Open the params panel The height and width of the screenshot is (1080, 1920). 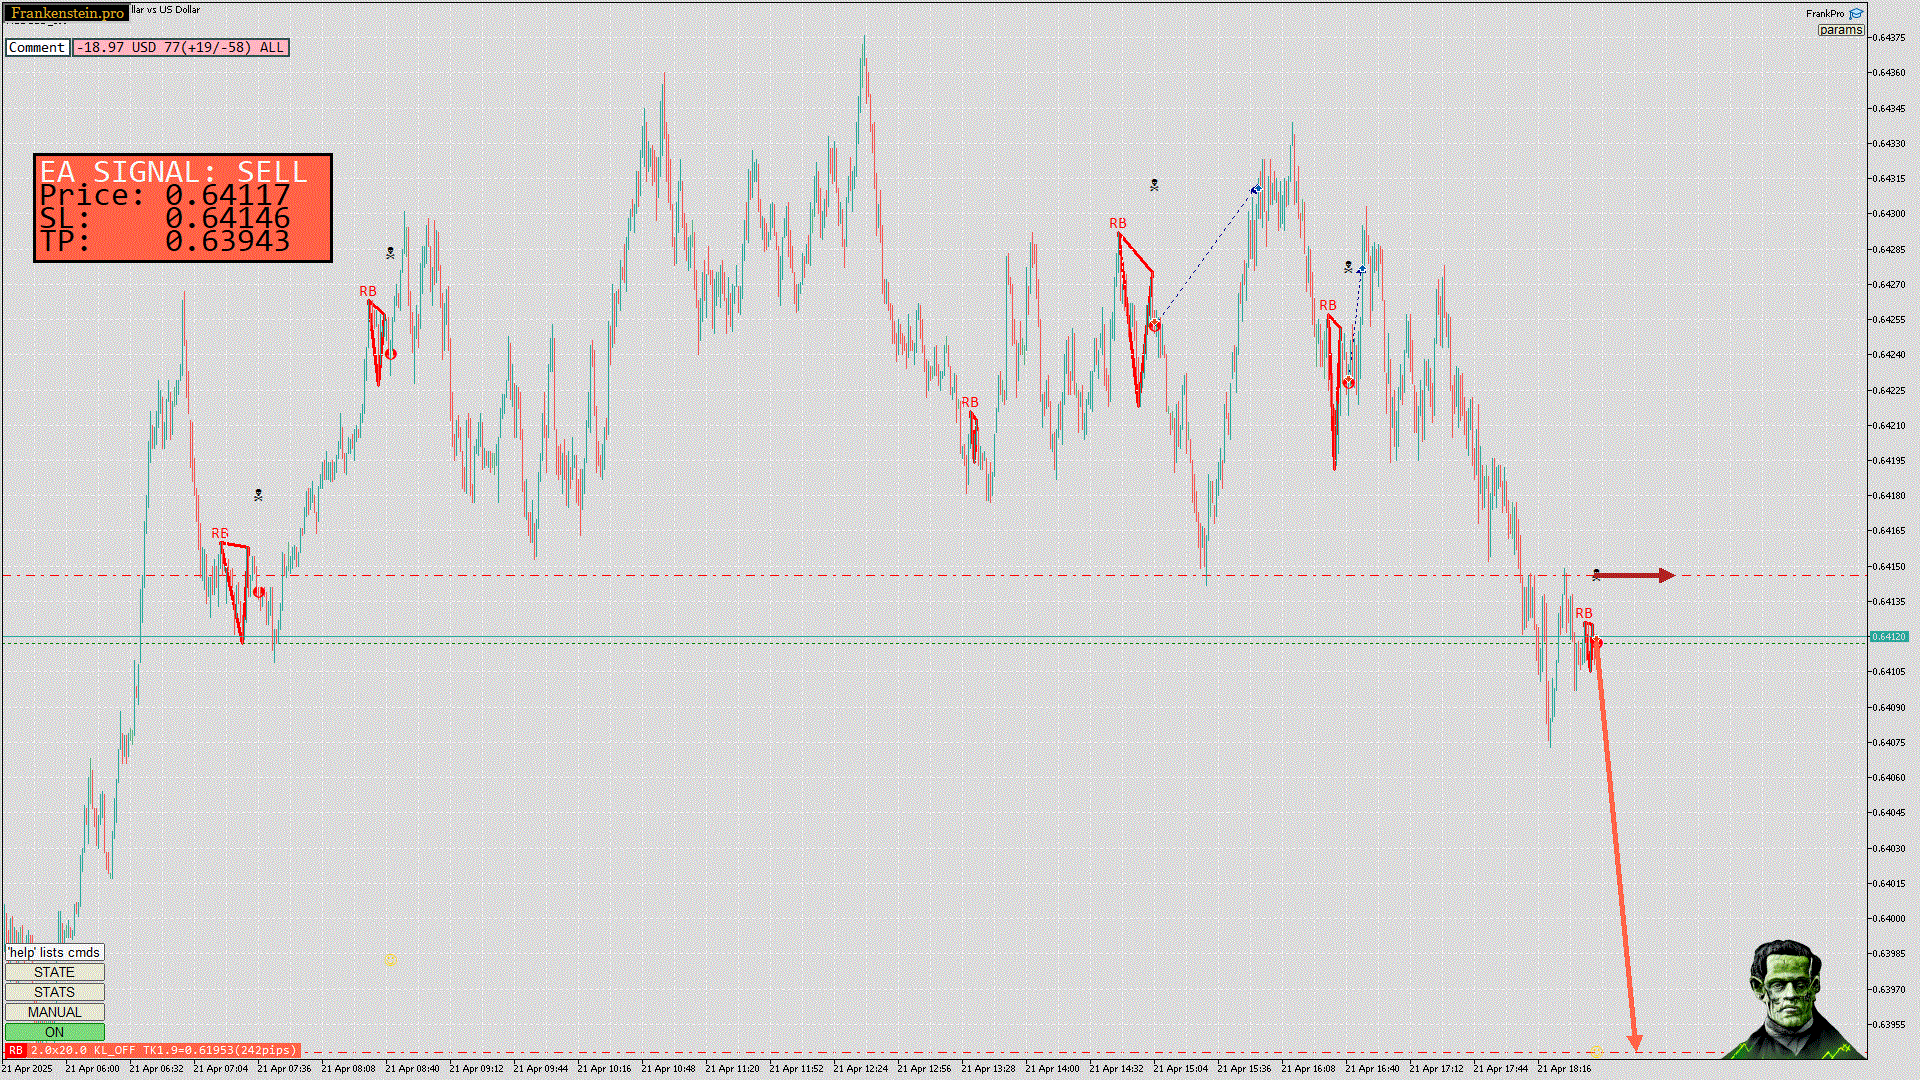(x=1840, y=30)
